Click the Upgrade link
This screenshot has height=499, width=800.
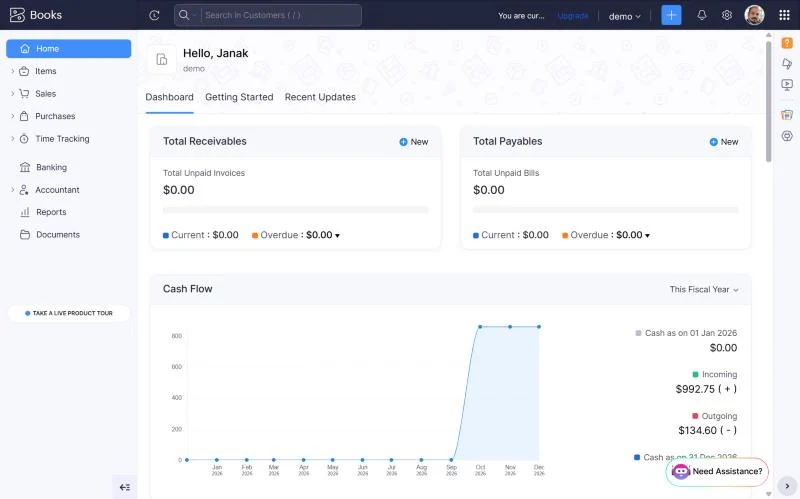click(572, 16)
